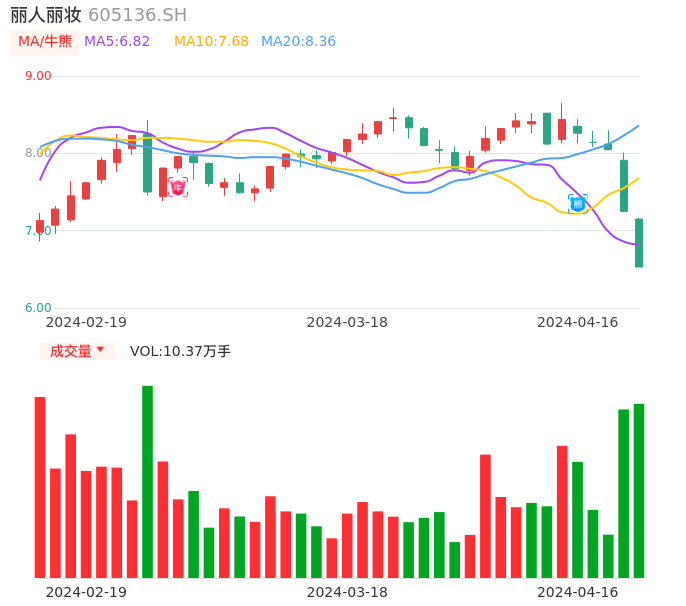Image resolution: width=686 pixels, height=606 pixels.
Task: Click the MA5:6.82 legend label
Action: (117, 42)
